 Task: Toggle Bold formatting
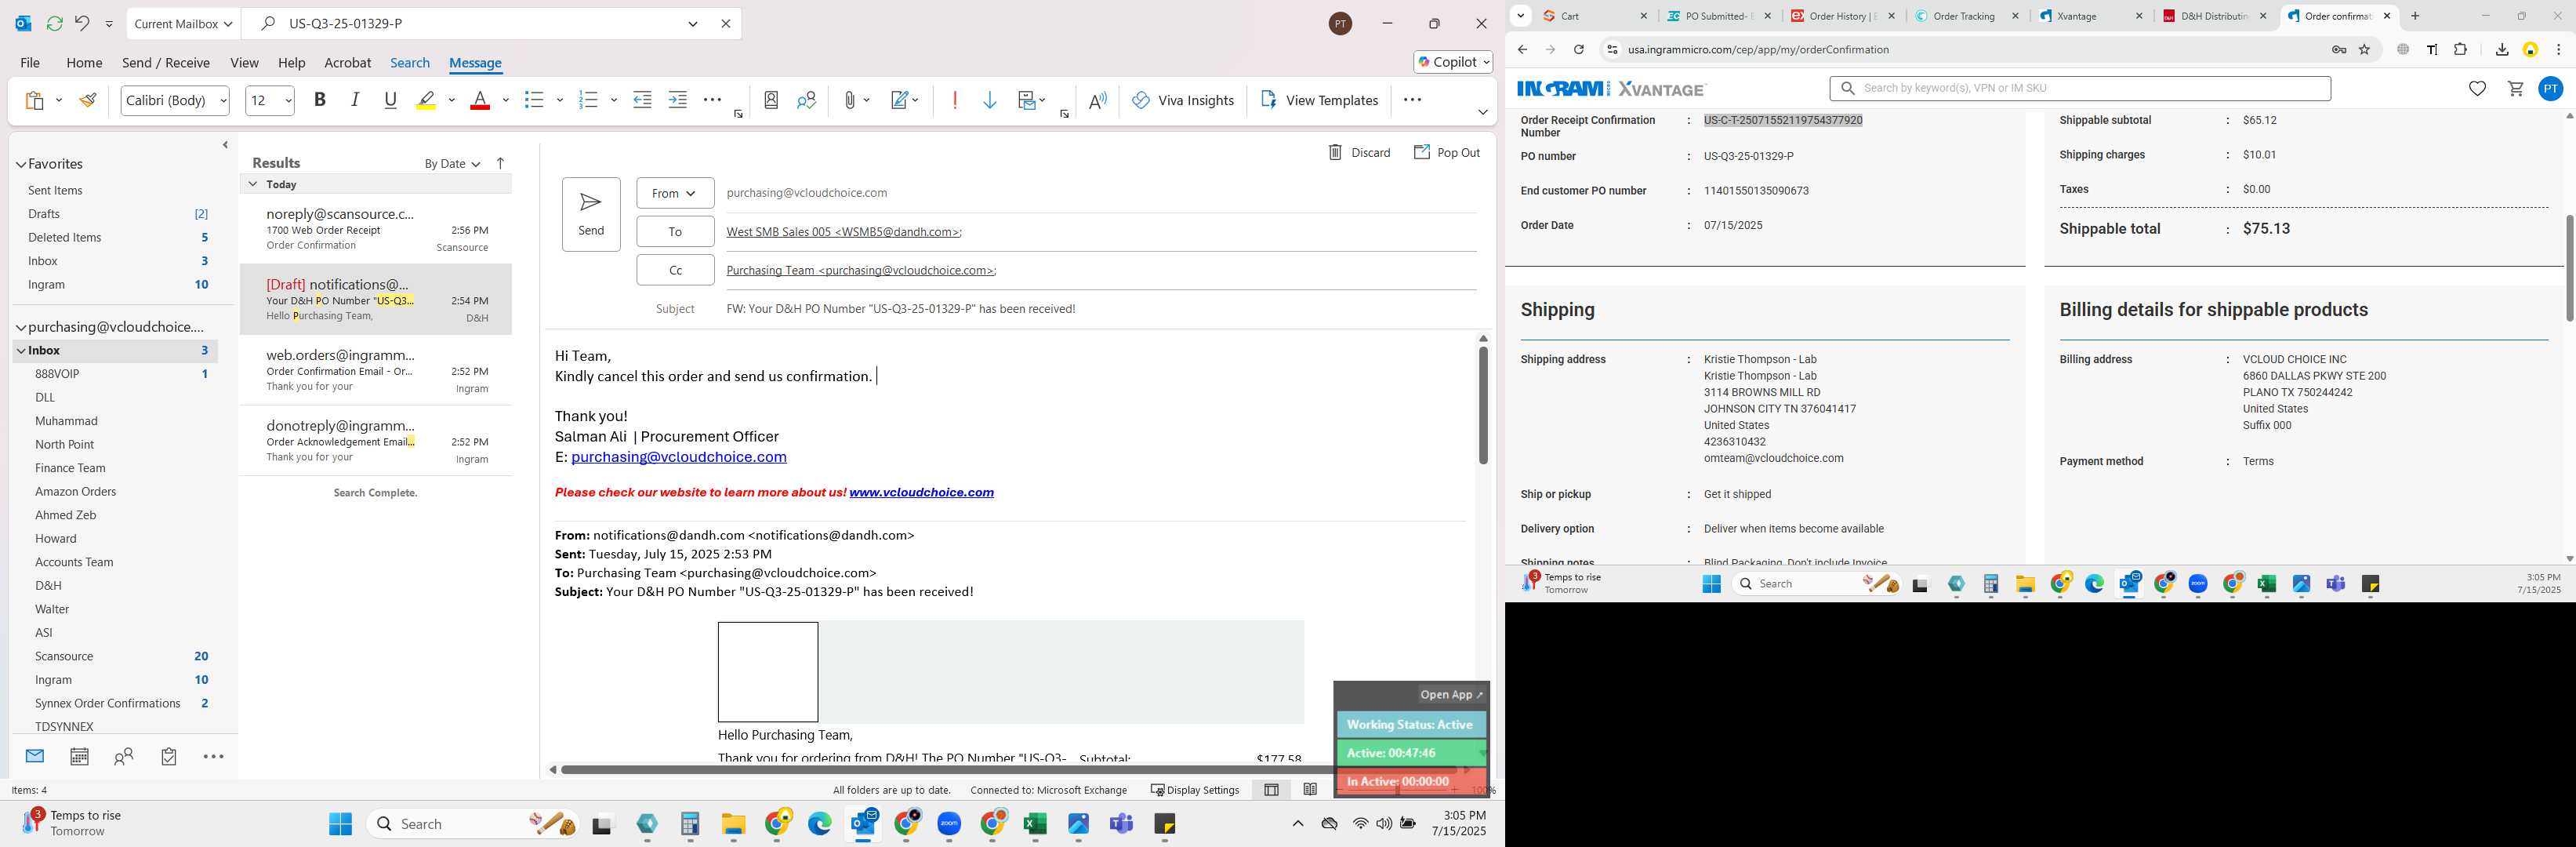coord(320,99)
